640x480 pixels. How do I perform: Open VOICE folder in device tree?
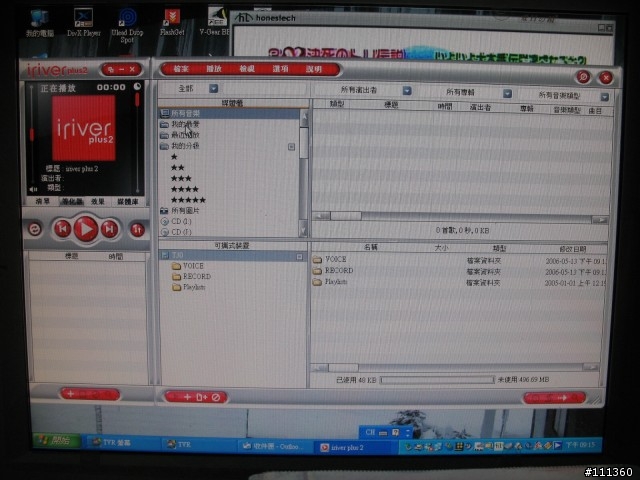pyautogui.click(x=188, y=266)
